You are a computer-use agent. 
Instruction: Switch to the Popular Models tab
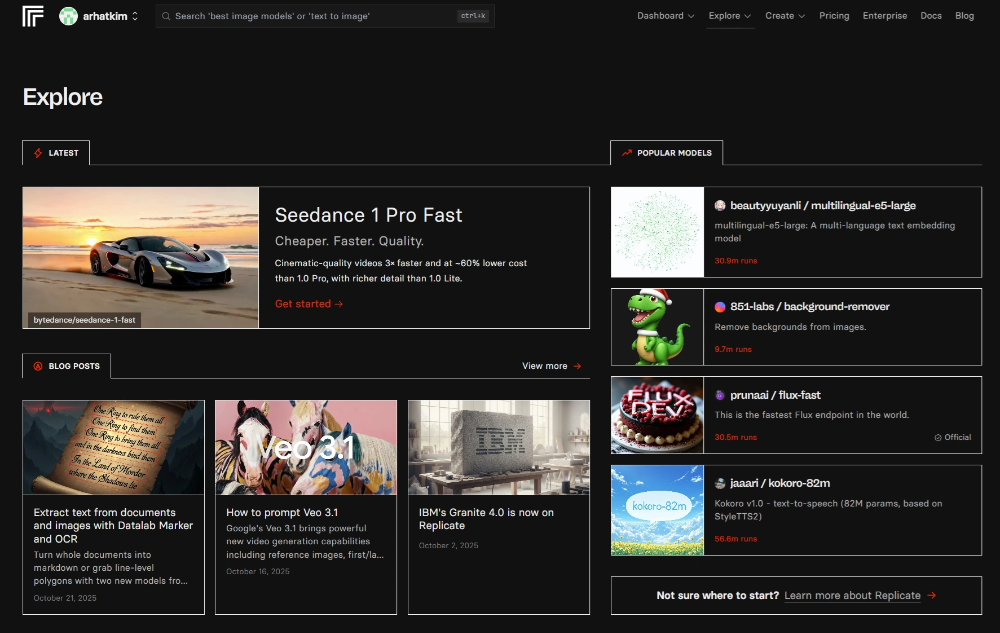coord(666,153)
